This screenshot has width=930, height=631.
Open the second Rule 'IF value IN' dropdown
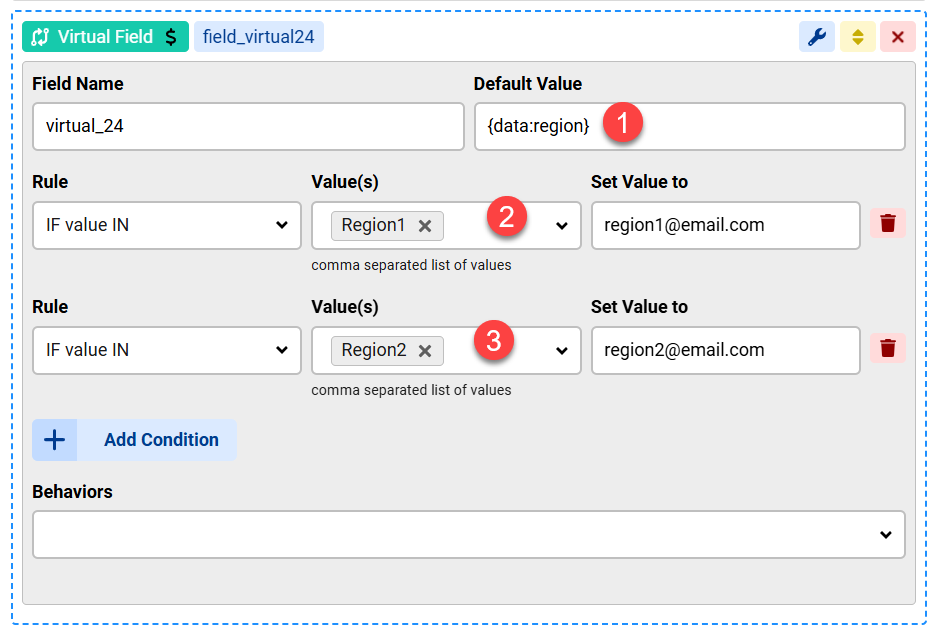166,350
